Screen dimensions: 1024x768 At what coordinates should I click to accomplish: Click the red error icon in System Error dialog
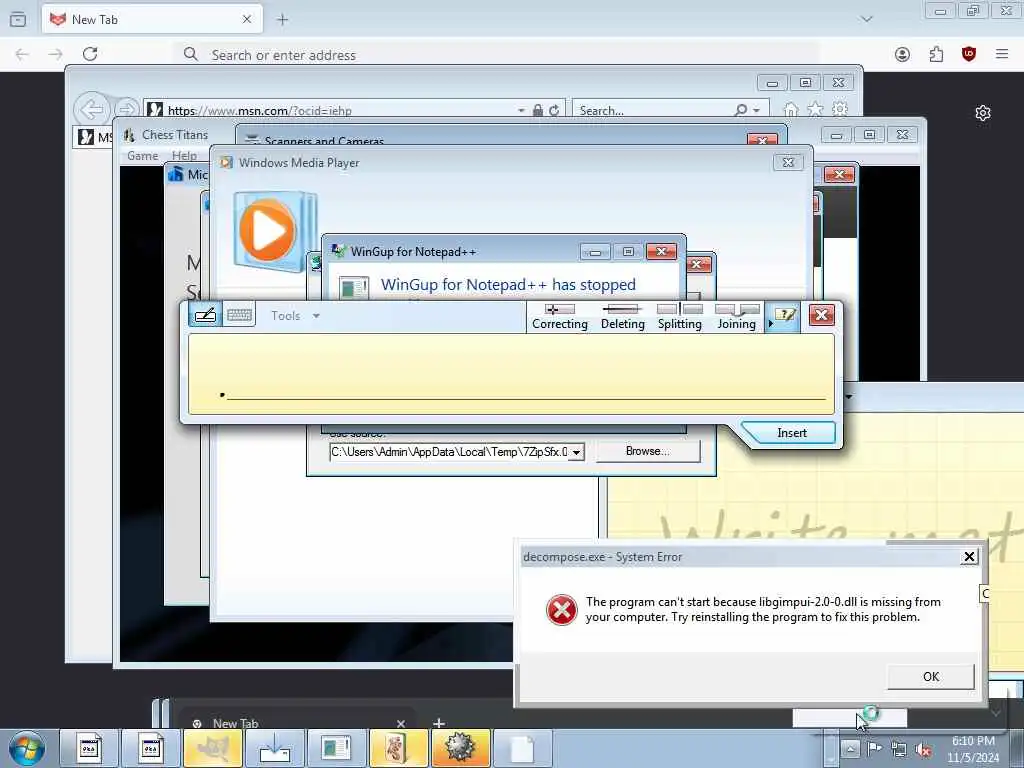point(562,610)
